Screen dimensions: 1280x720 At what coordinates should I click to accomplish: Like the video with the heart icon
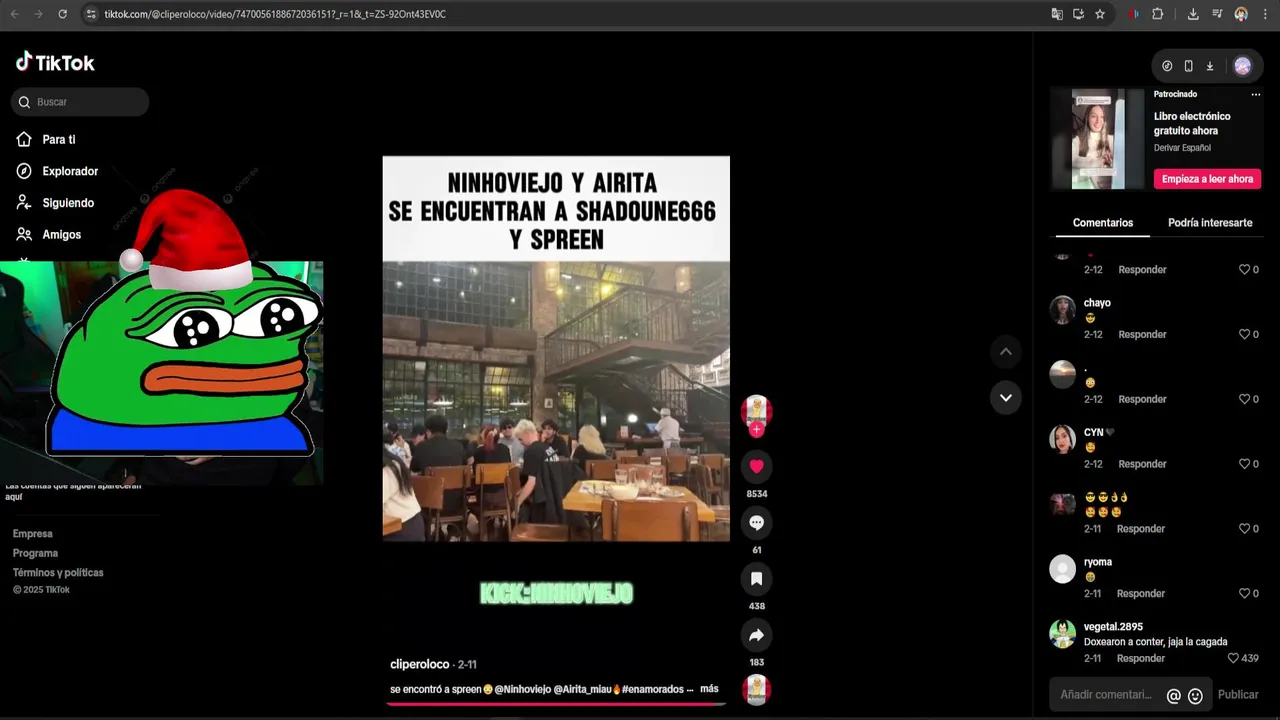756,466
